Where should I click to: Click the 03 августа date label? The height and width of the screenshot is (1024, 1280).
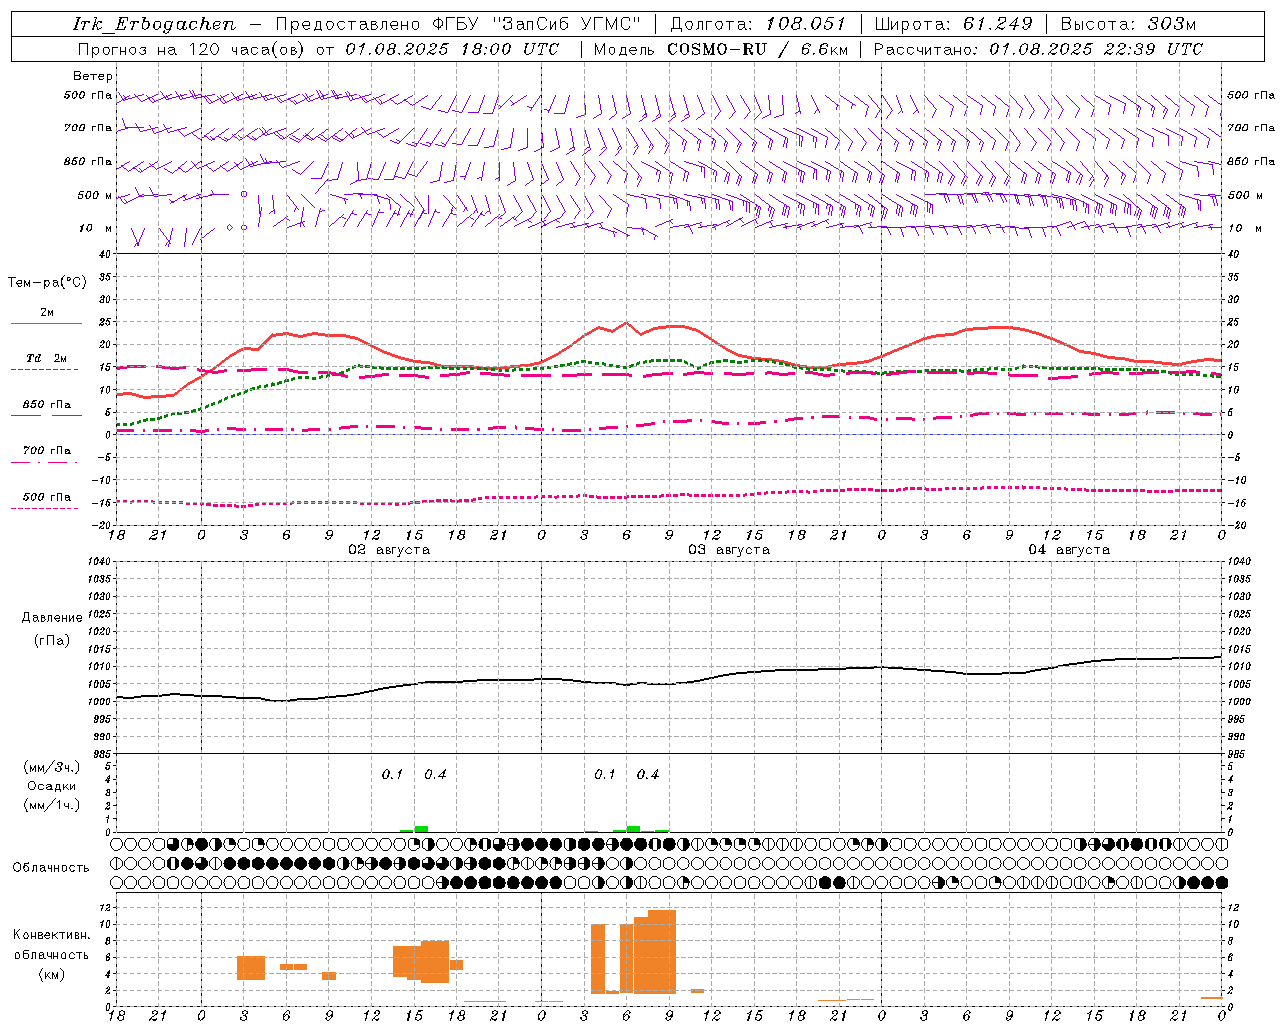(x=729, y=550)
